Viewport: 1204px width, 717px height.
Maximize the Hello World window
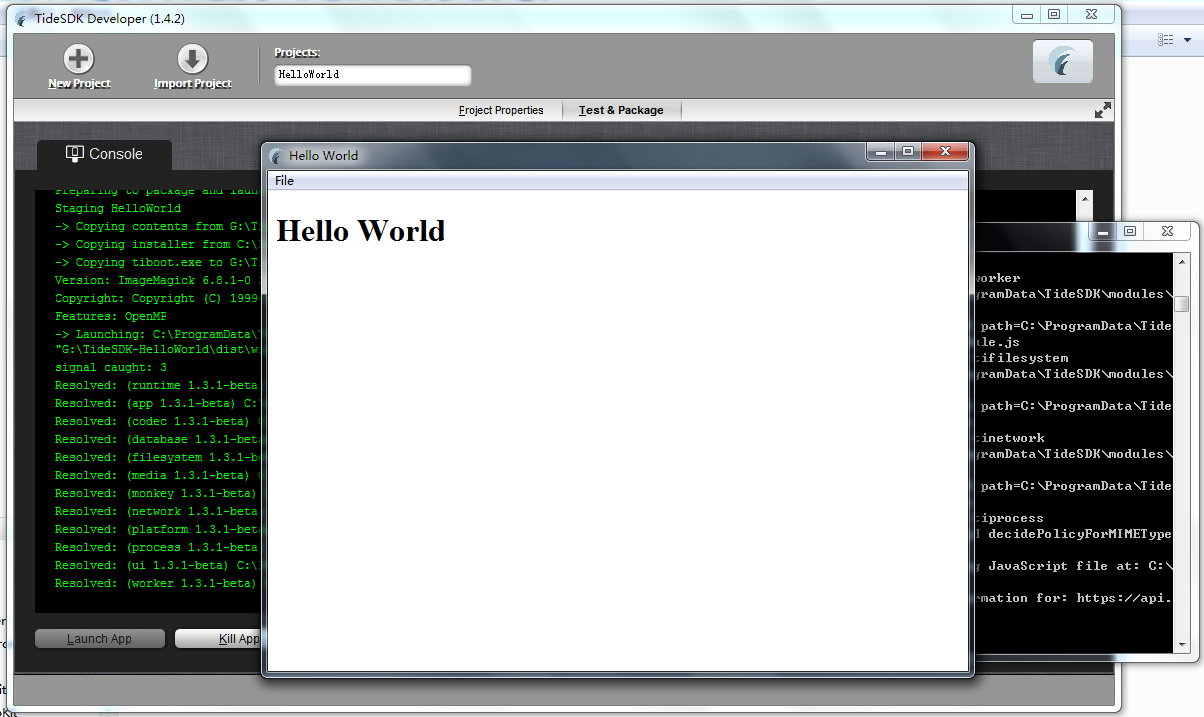pos(907,152)
